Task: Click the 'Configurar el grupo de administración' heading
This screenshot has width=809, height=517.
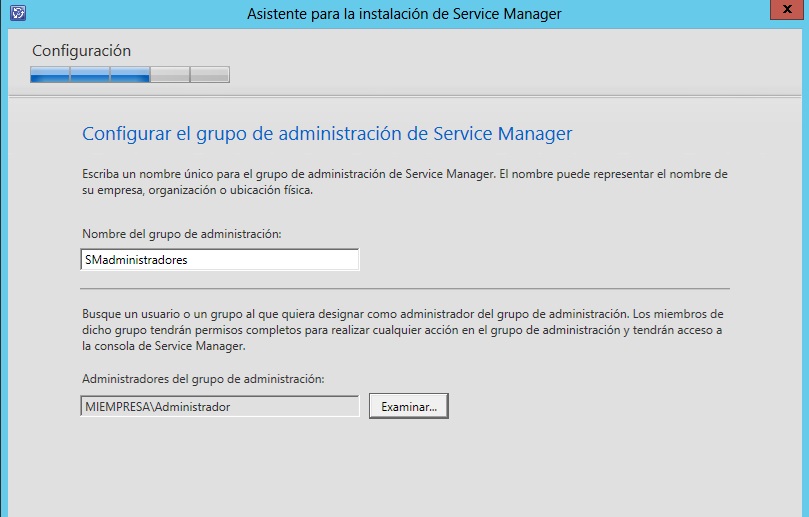Action: pos(327,133)
